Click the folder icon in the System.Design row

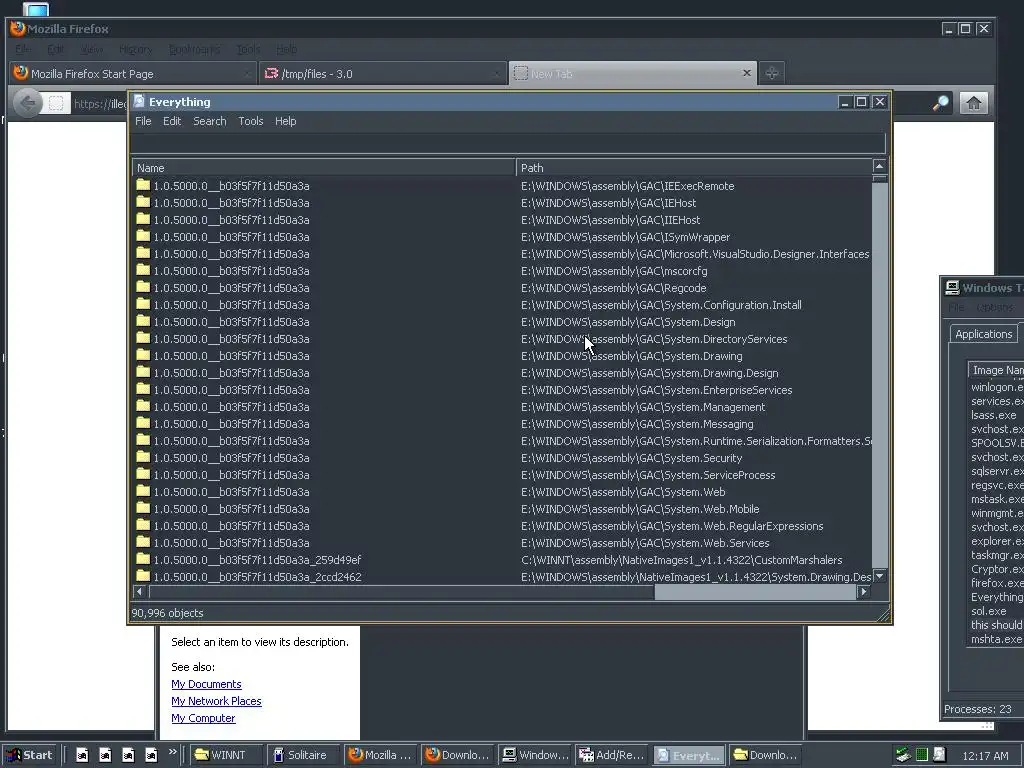(x=143, y=321)
